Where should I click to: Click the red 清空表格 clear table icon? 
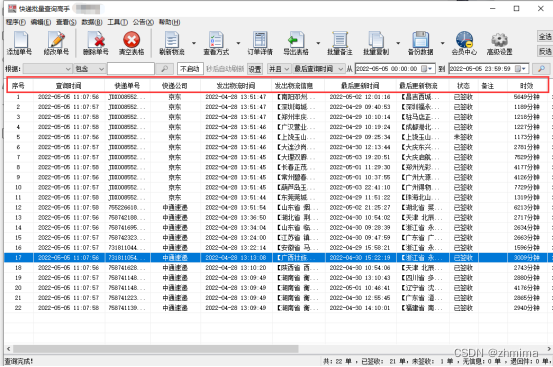(x=131, y=39)
